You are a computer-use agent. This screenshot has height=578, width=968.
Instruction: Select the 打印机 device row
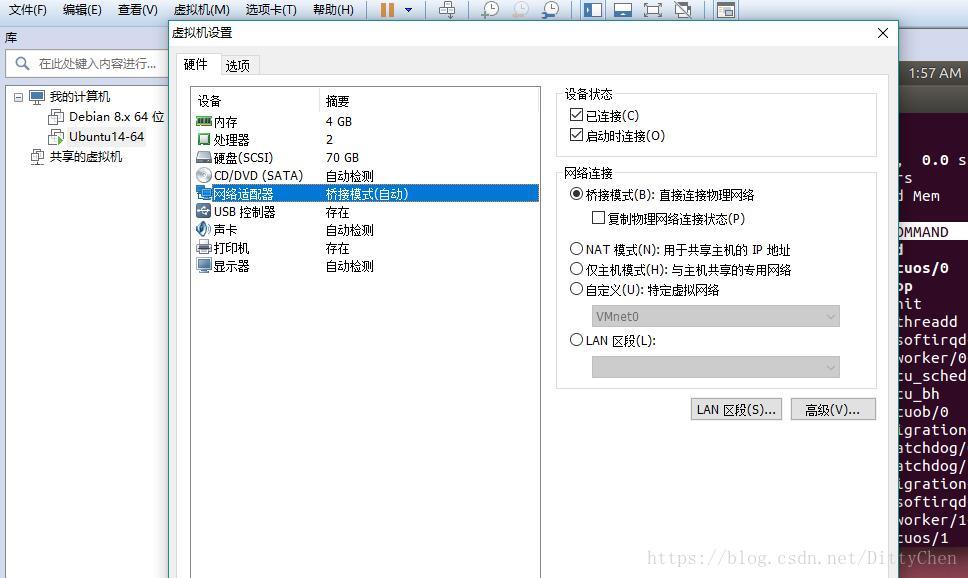coord(367,248)
